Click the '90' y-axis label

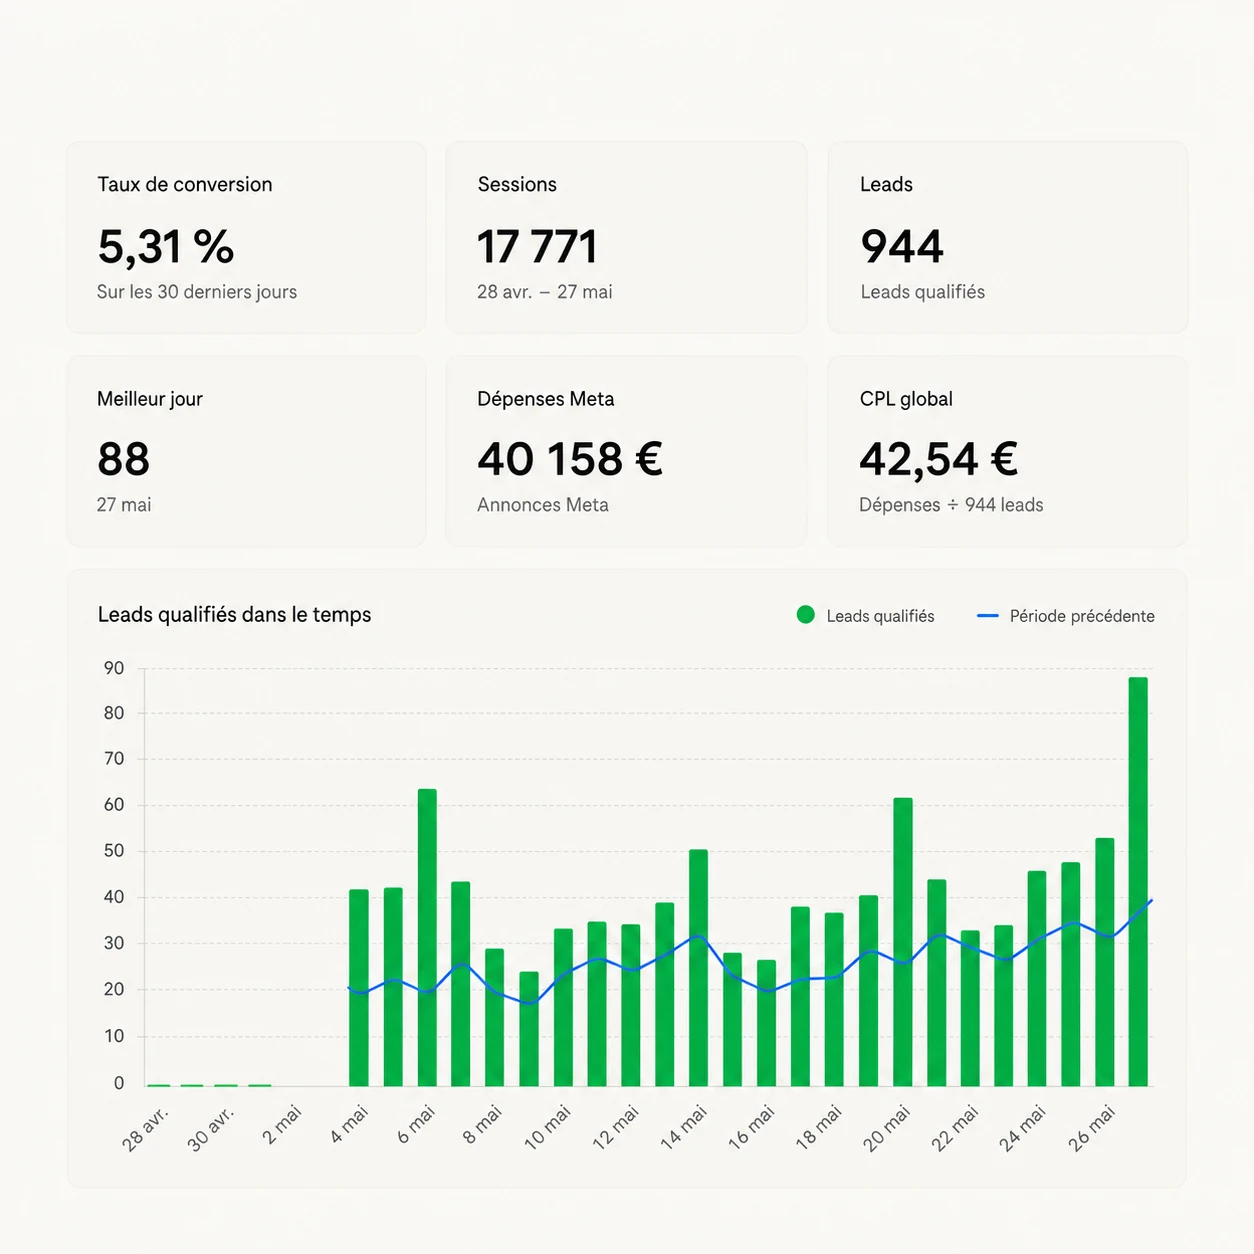click(x=114, y=668)
